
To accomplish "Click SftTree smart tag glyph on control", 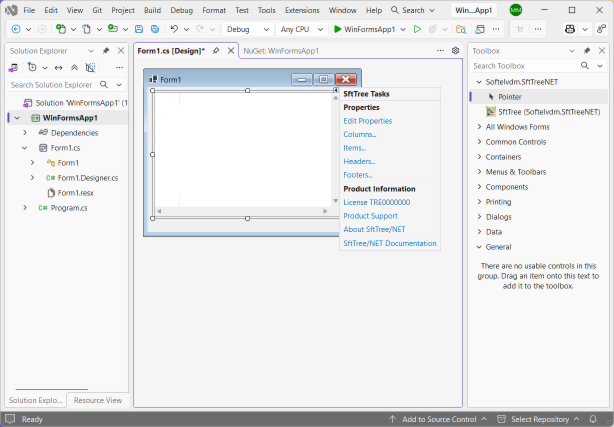I will click(x=336, y=90).
